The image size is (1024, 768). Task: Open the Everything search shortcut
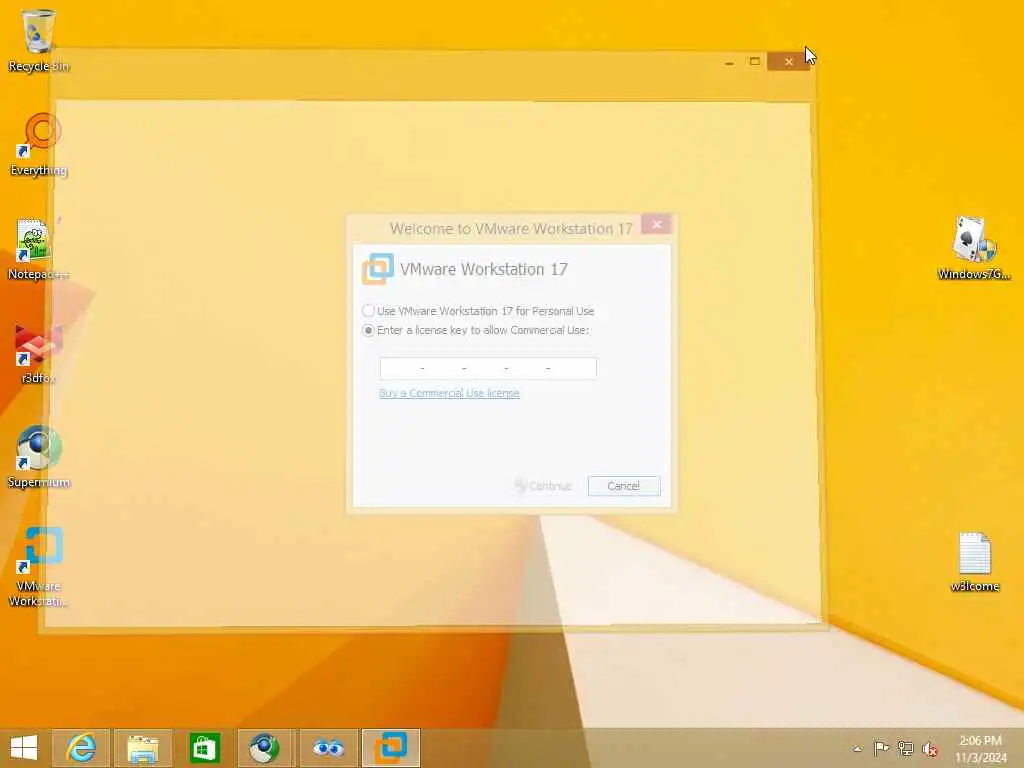coord(39,144)
